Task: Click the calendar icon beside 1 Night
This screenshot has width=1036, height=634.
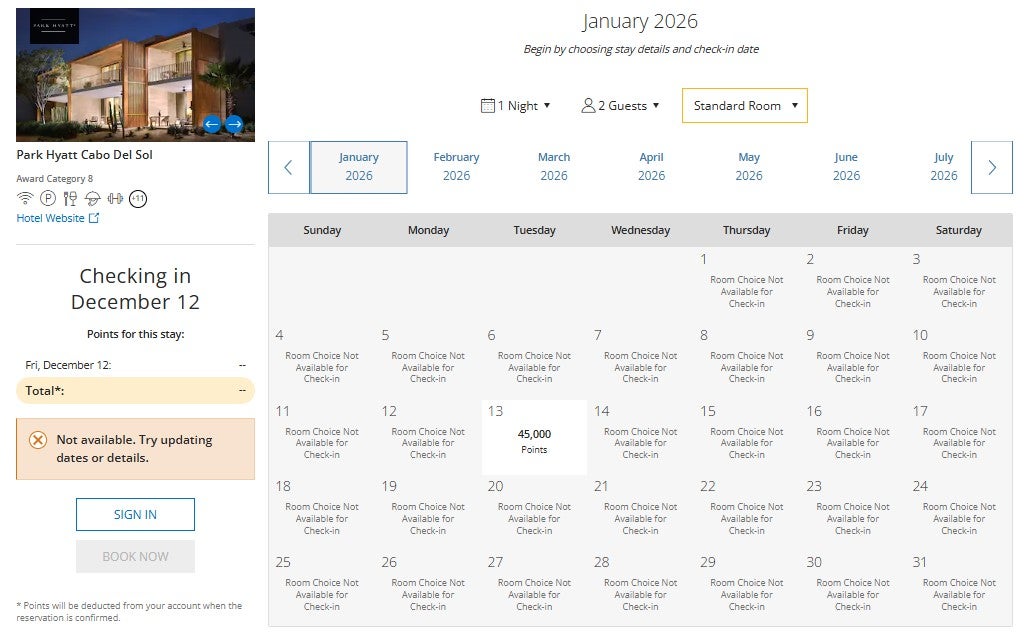Action: tap(489, 105)
